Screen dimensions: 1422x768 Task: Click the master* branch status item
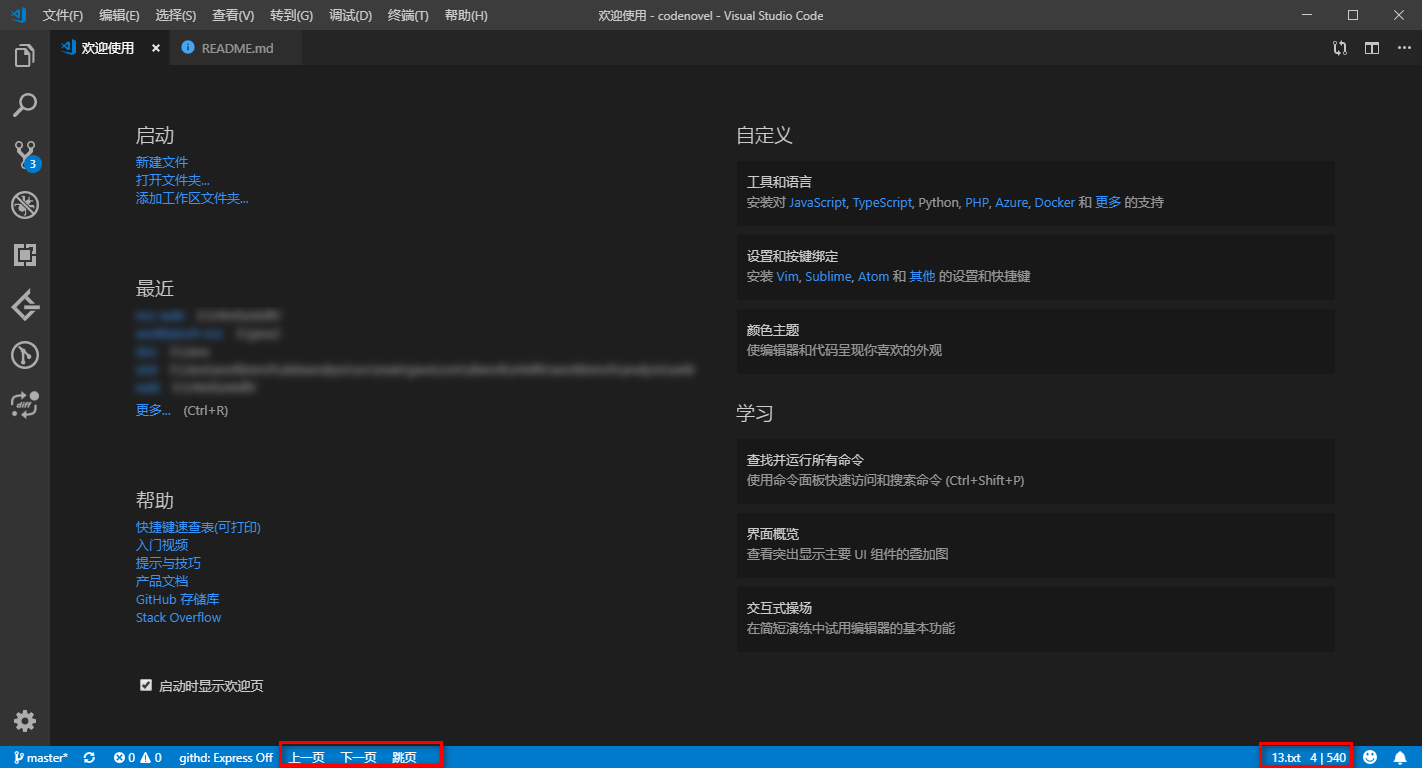tap(41, 757)
